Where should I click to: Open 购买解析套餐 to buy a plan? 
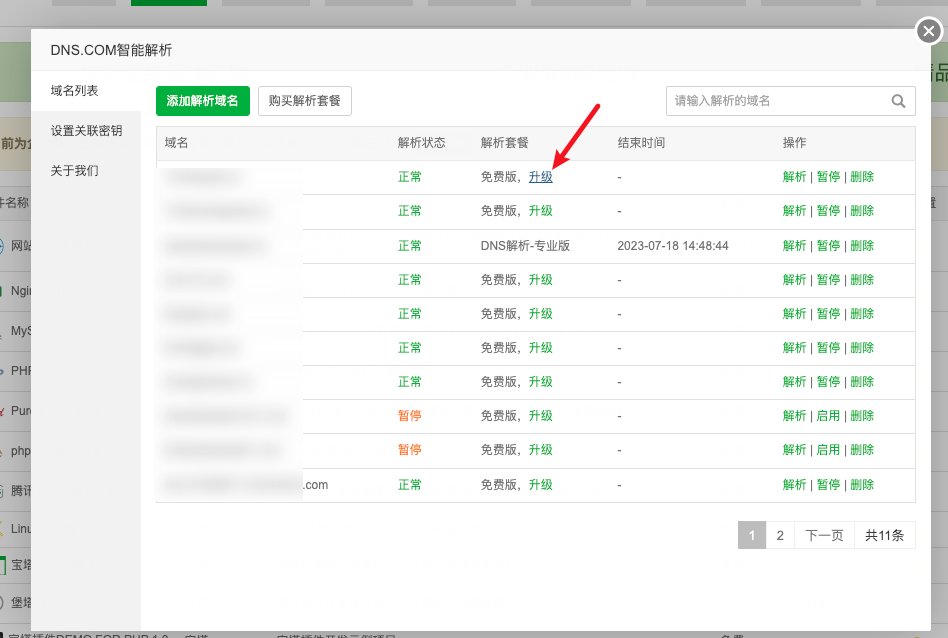pyautogui.click(x=305, y=101)
